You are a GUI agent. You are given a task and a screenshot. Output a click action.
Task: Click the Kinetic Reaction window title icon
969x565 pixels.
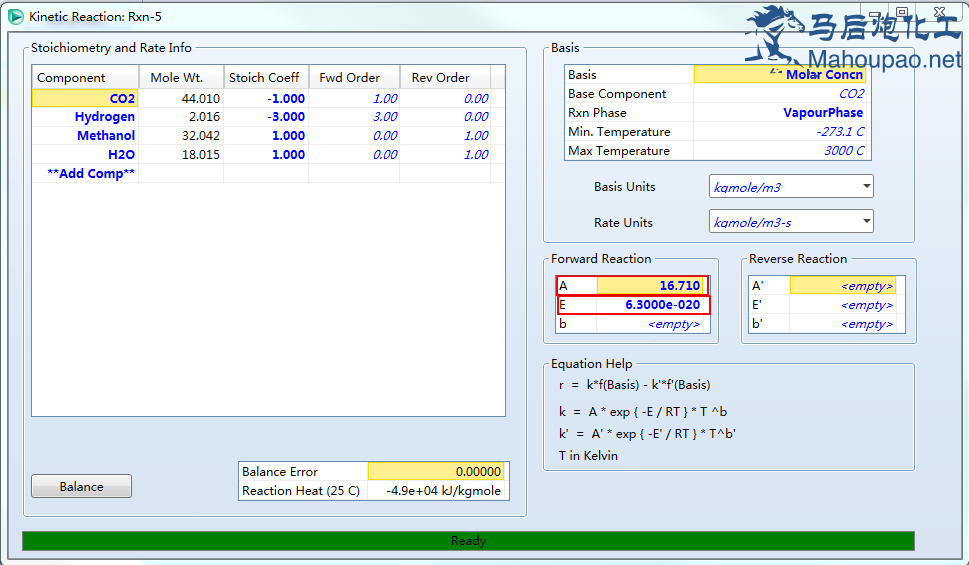click(16, 16)
